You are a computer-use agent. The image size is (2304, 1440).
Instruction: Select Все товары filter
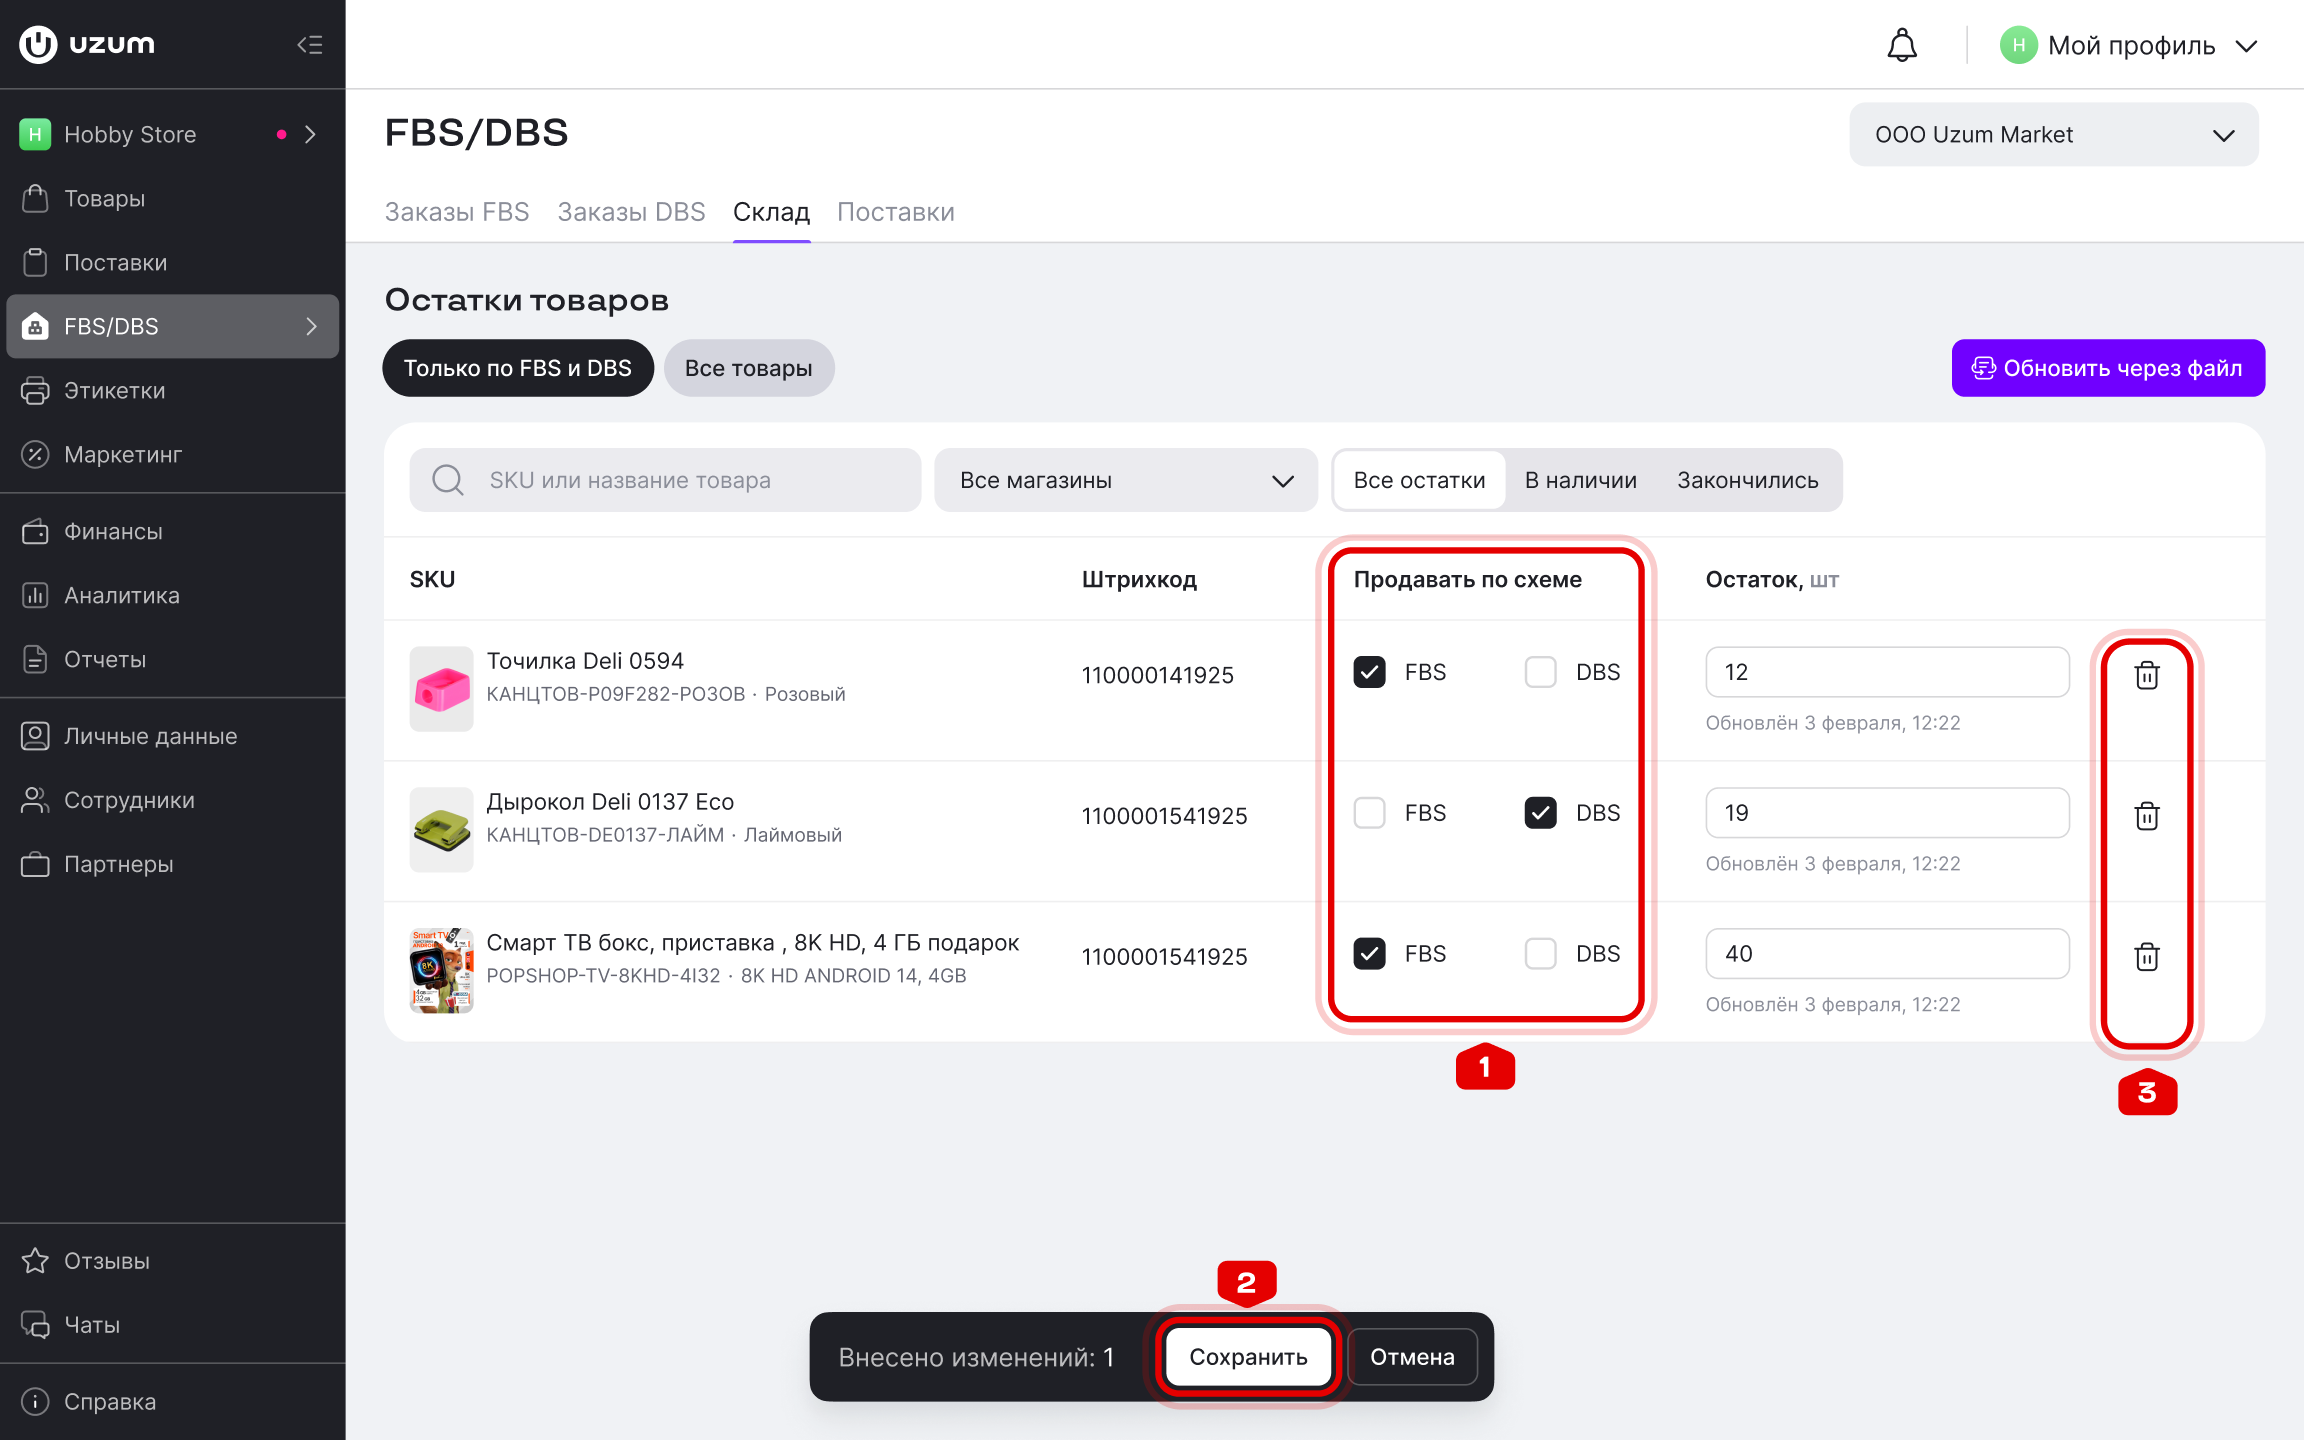[749, 368]
